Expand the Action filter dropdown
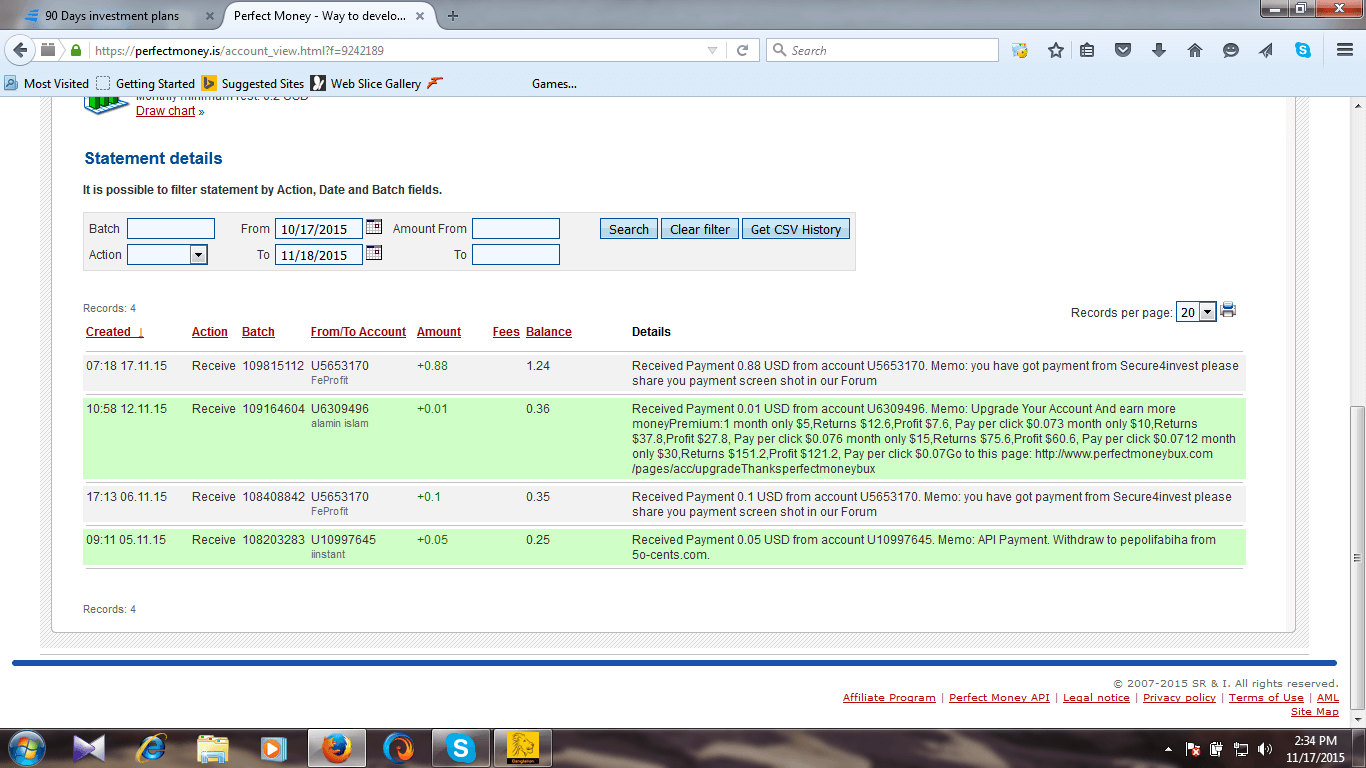1366x768 pixels. pyautogui.click(x=198, y=255)
